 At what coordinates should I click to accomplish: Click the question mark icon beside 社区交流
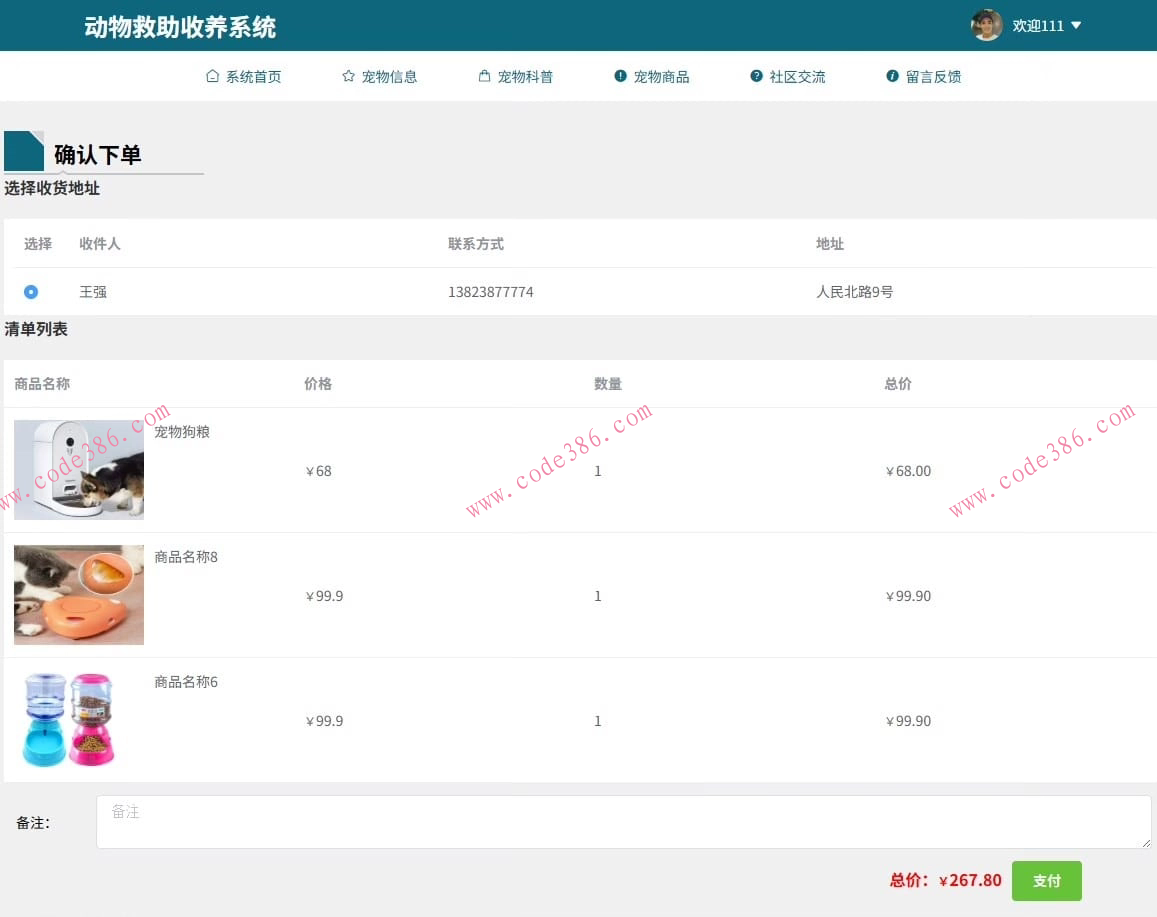(x=756, y=75)
